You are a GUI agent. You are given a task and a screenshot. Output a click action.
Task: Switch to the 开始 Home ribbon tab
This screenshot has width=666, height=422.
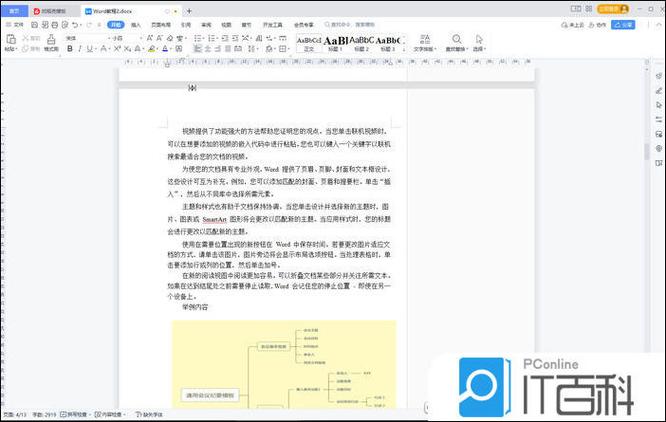pyautogui.click(x=116, y=25)
